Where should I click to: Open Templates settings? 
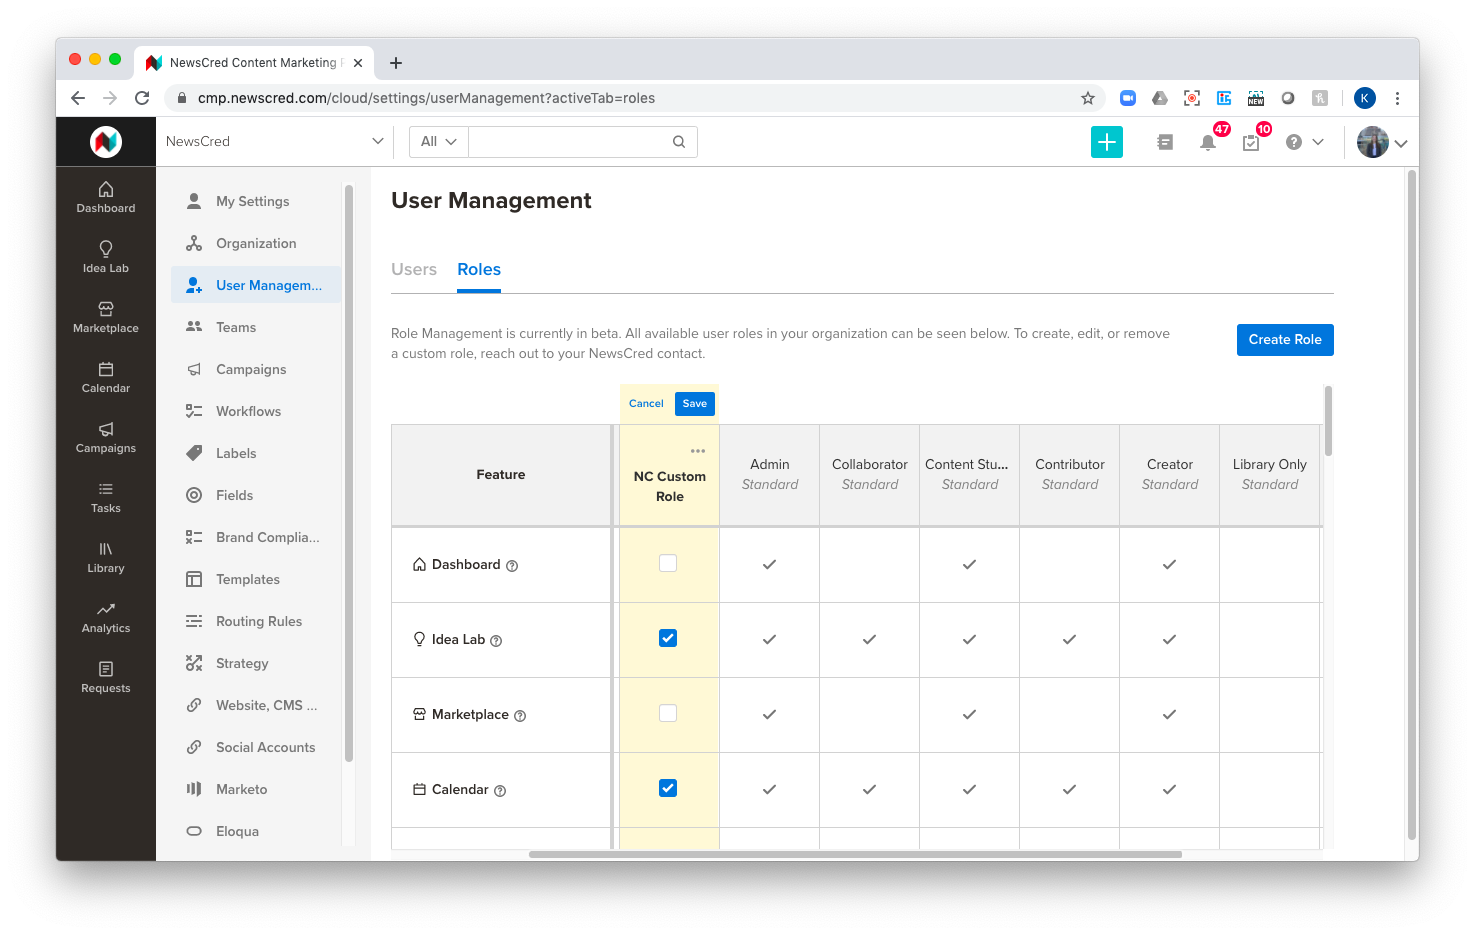[256, 579]
